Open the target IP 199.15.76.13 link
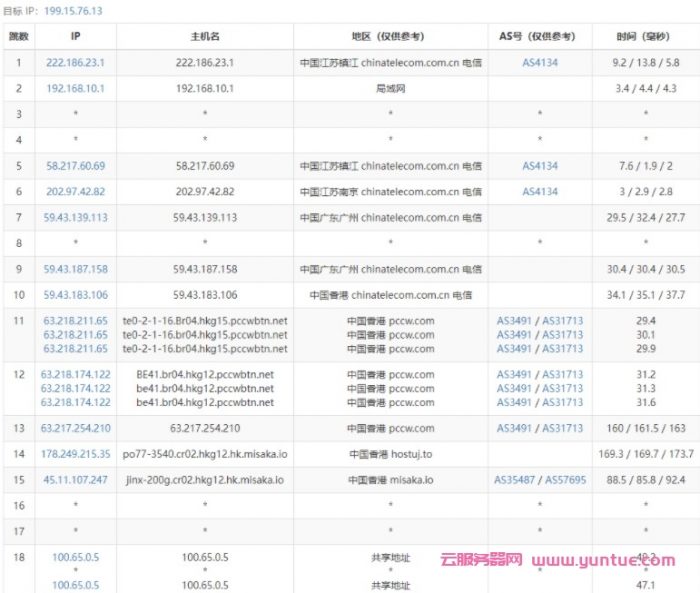This screenshot has width=700, height=593. click(x=73, y=11)
